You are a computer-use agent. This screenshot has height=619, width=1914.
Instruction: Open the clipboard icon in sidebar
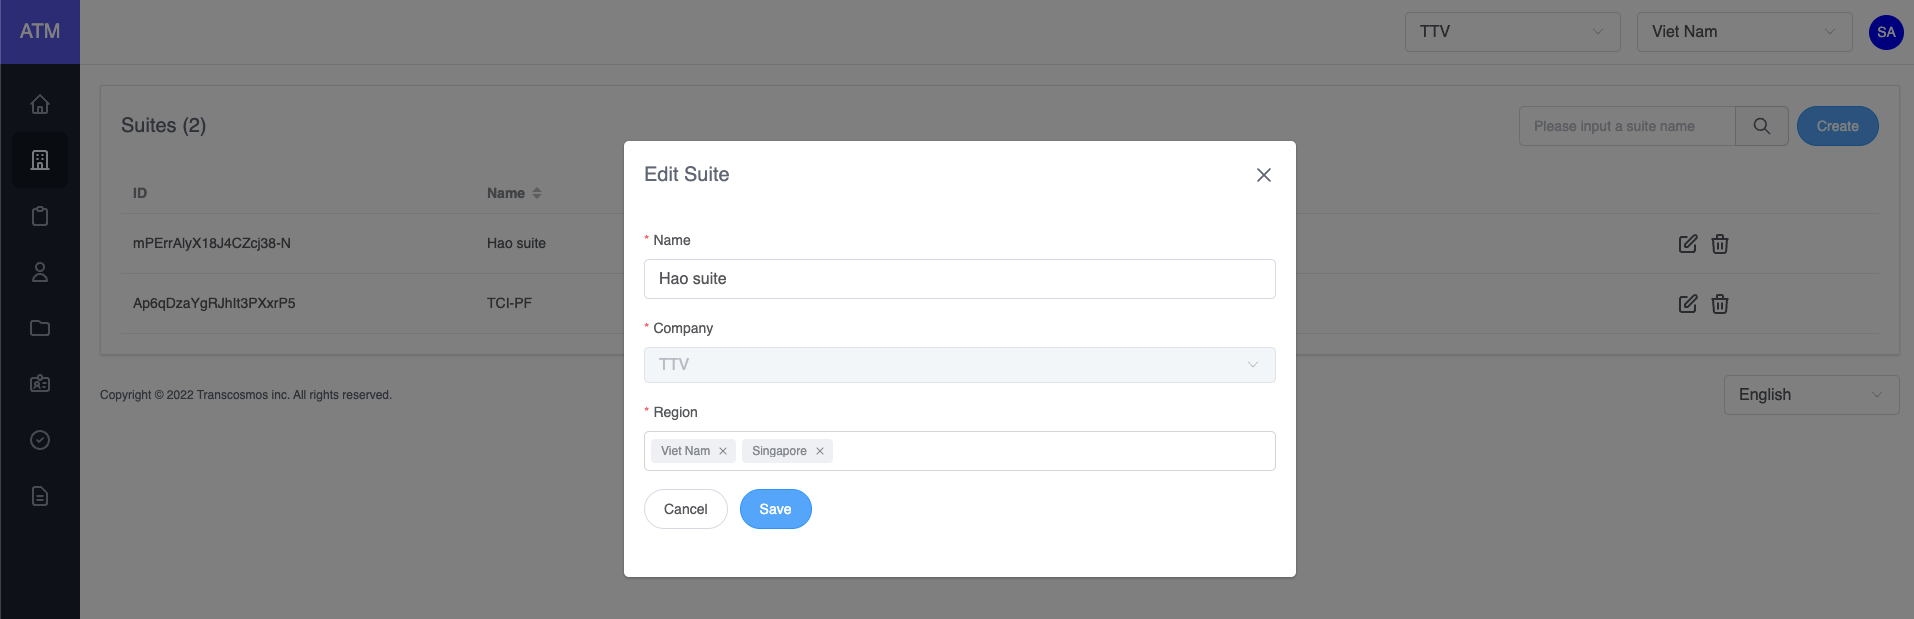40,216
